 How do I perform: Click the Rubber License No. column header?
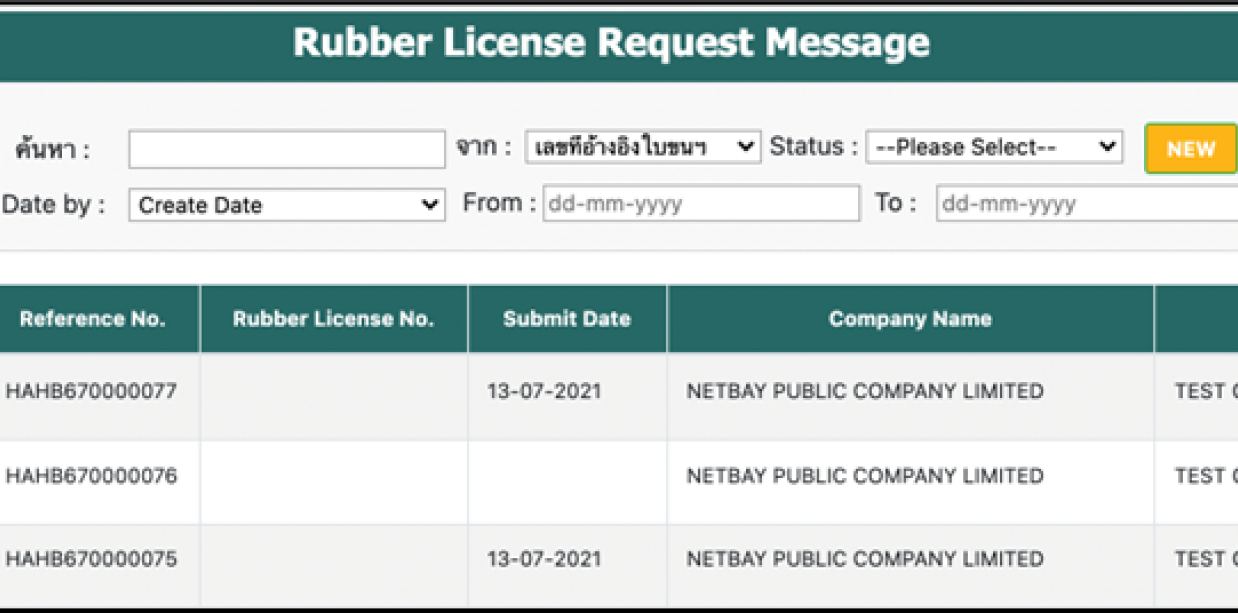coord(333,318)
